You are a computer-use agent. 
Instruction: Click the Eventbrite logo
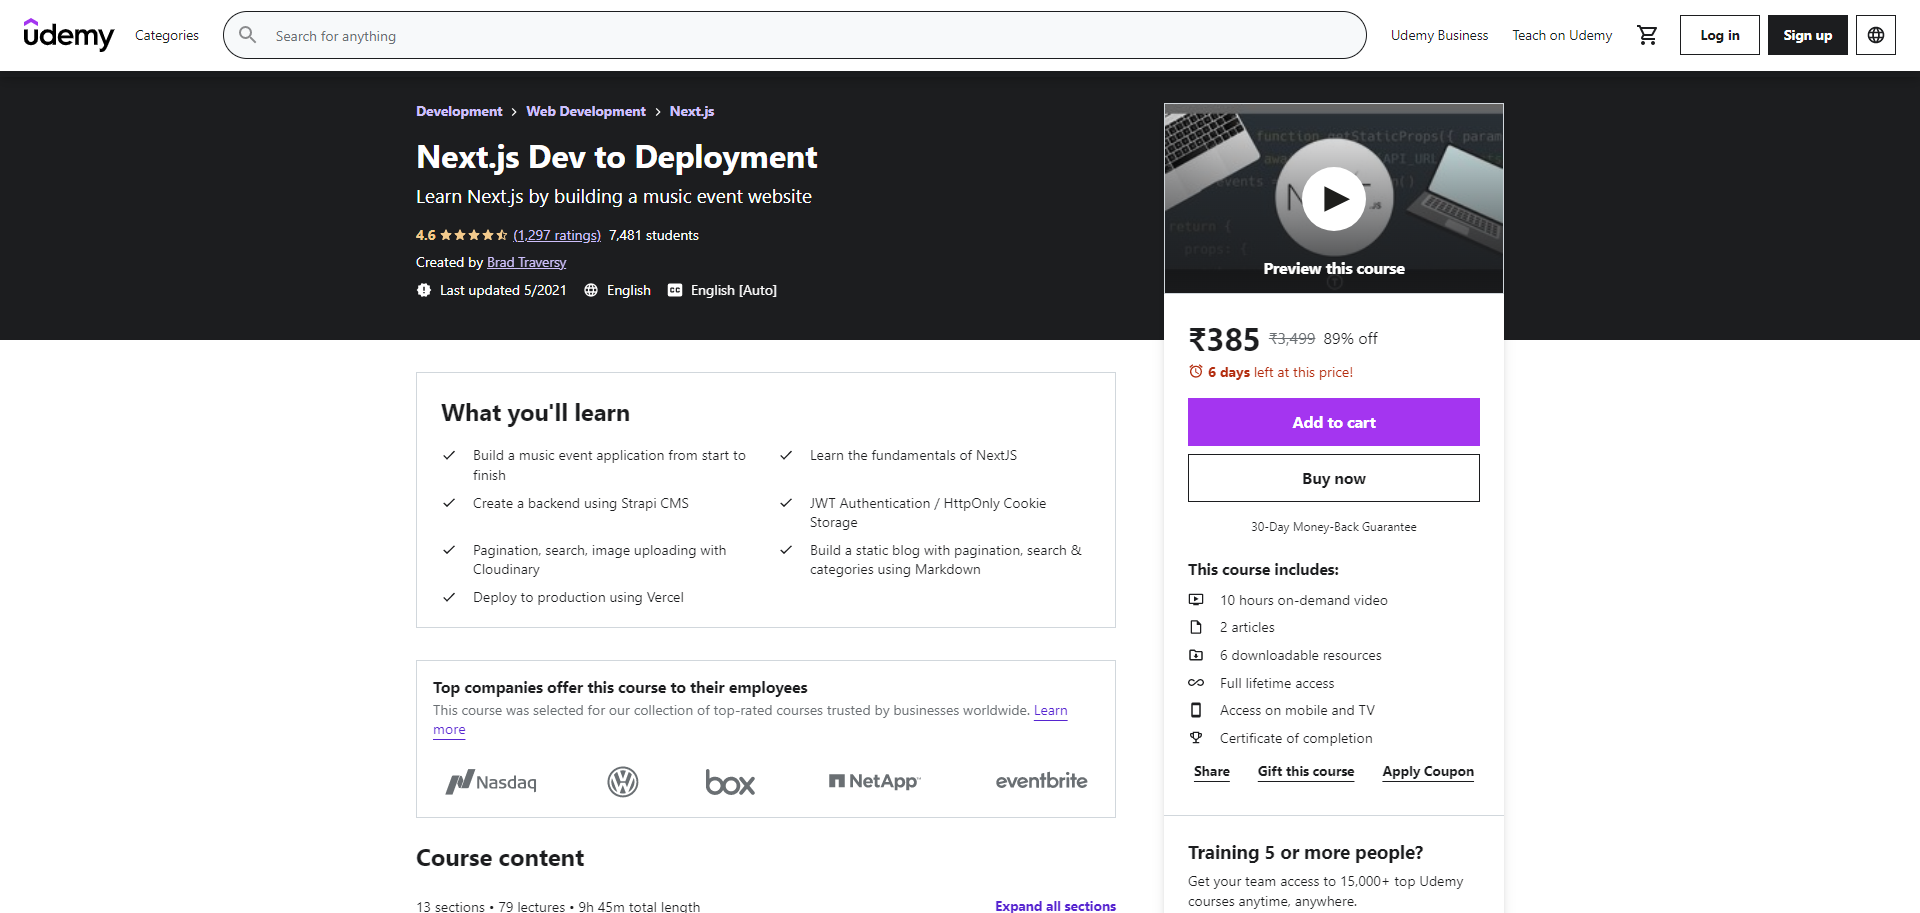1041,781
